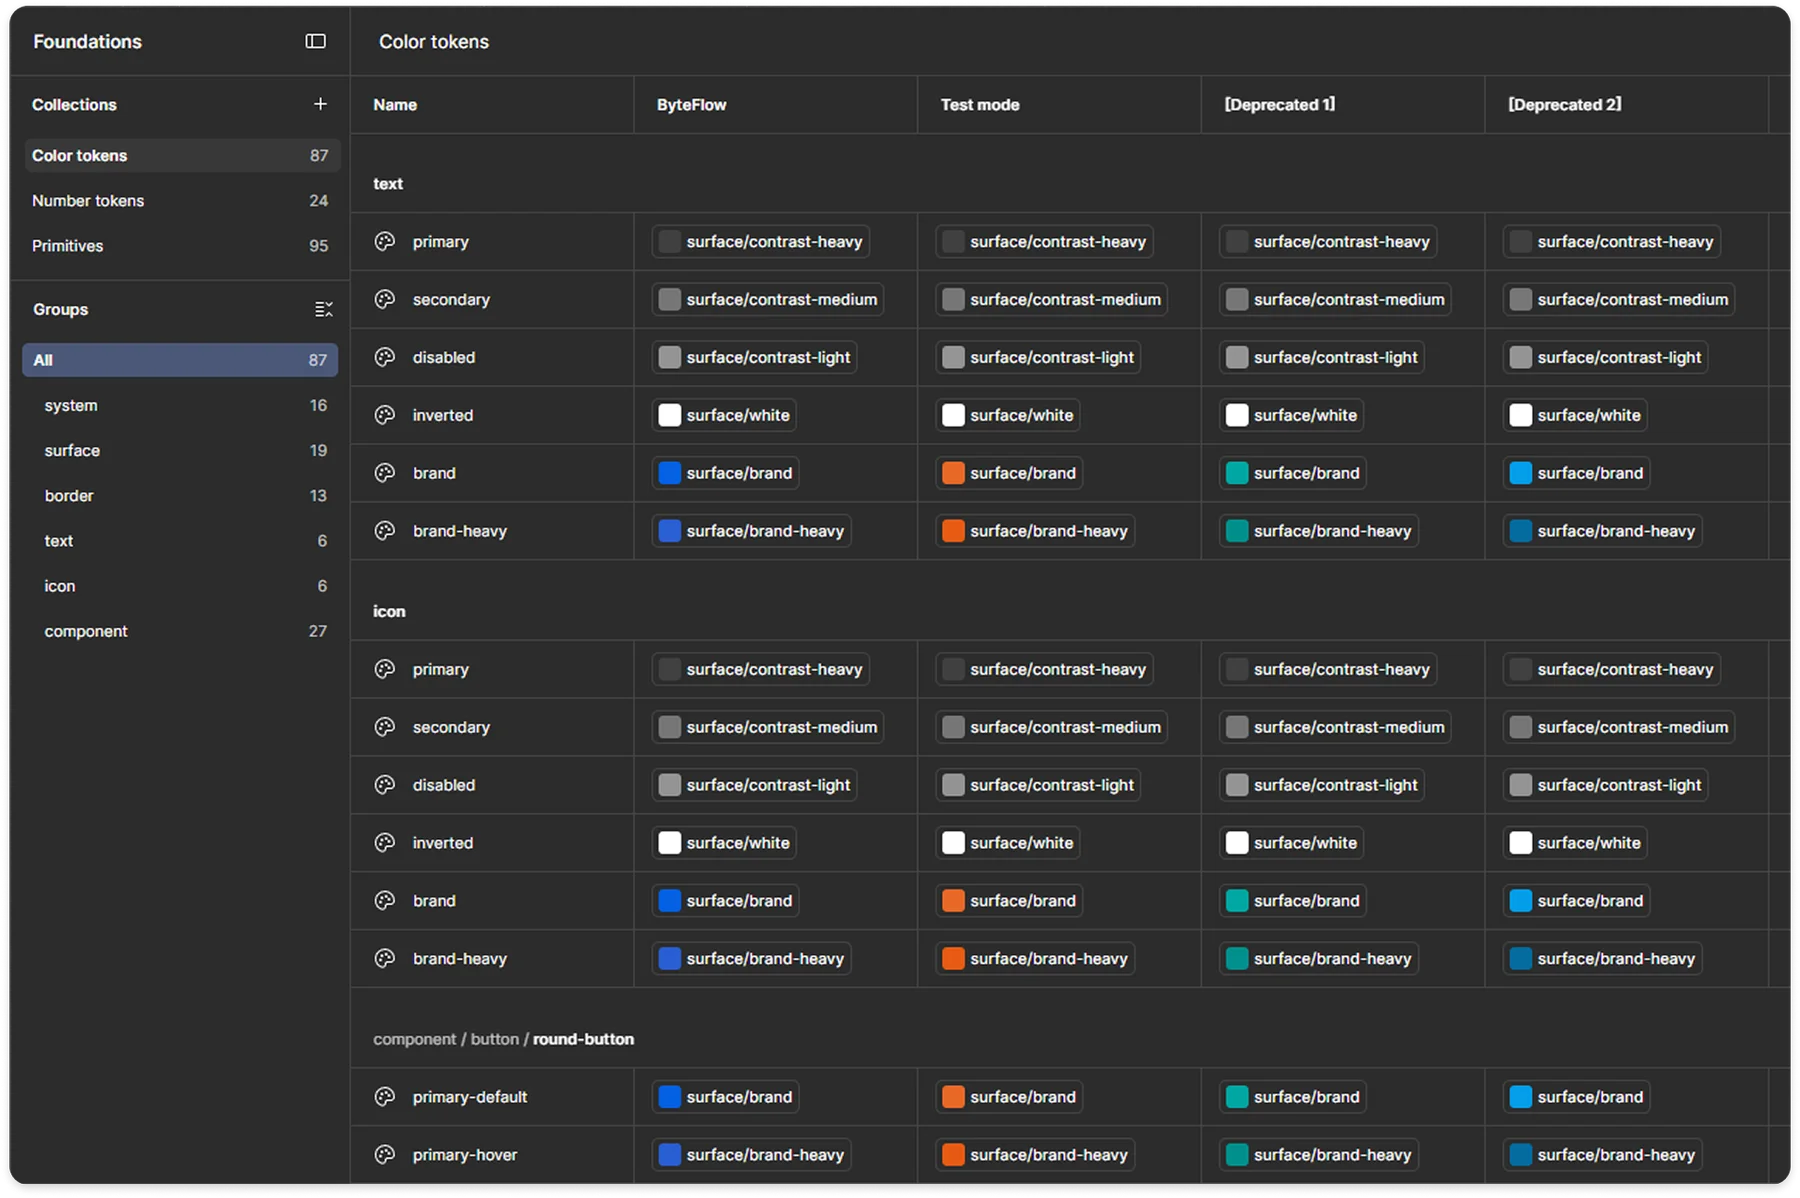This screenshot has width=1800, height=1198.
Task: Click Deprecated 1 value of primary-default
Action: coord(1293,1097)
